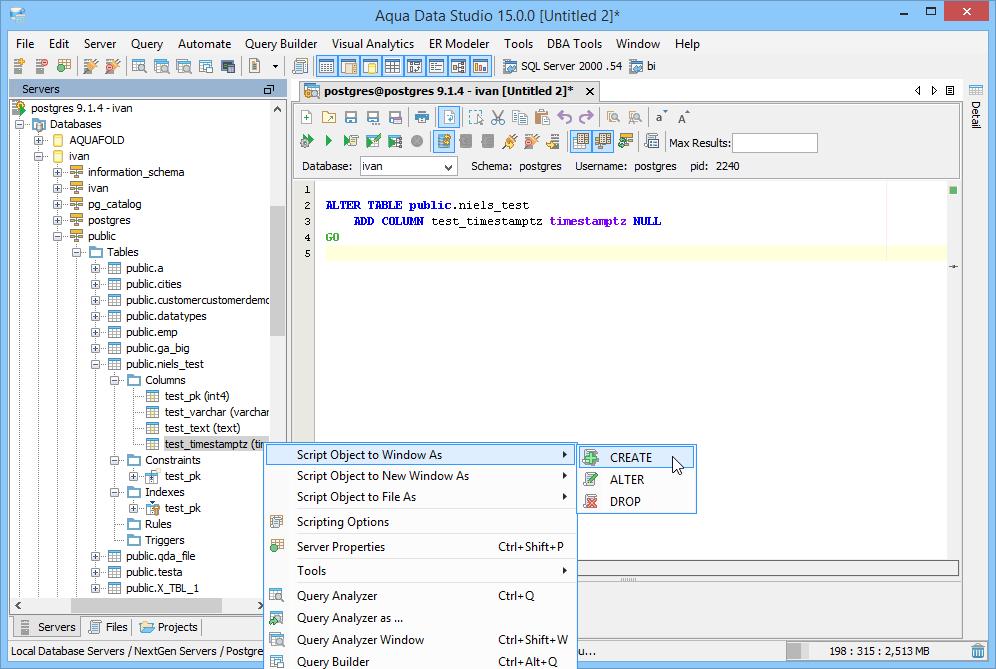Click the Servers tree vertical scrollbar thumb
This screenshot has width=996, height=669.
(x=277, y=271)
